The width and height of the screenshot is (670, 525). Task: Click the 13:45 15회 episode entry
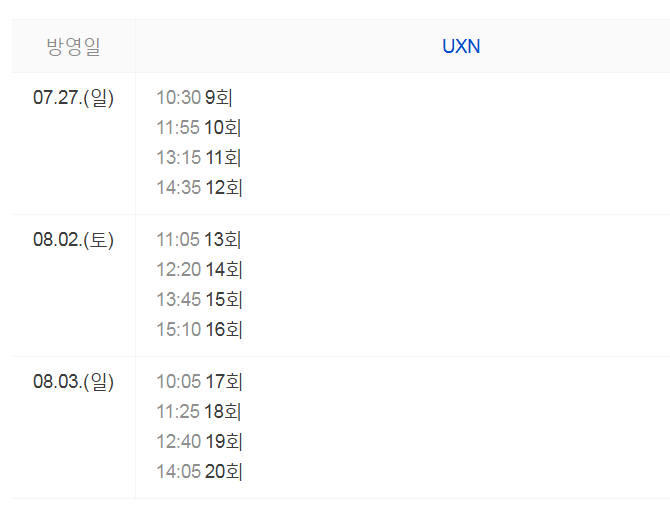(199, 300)
